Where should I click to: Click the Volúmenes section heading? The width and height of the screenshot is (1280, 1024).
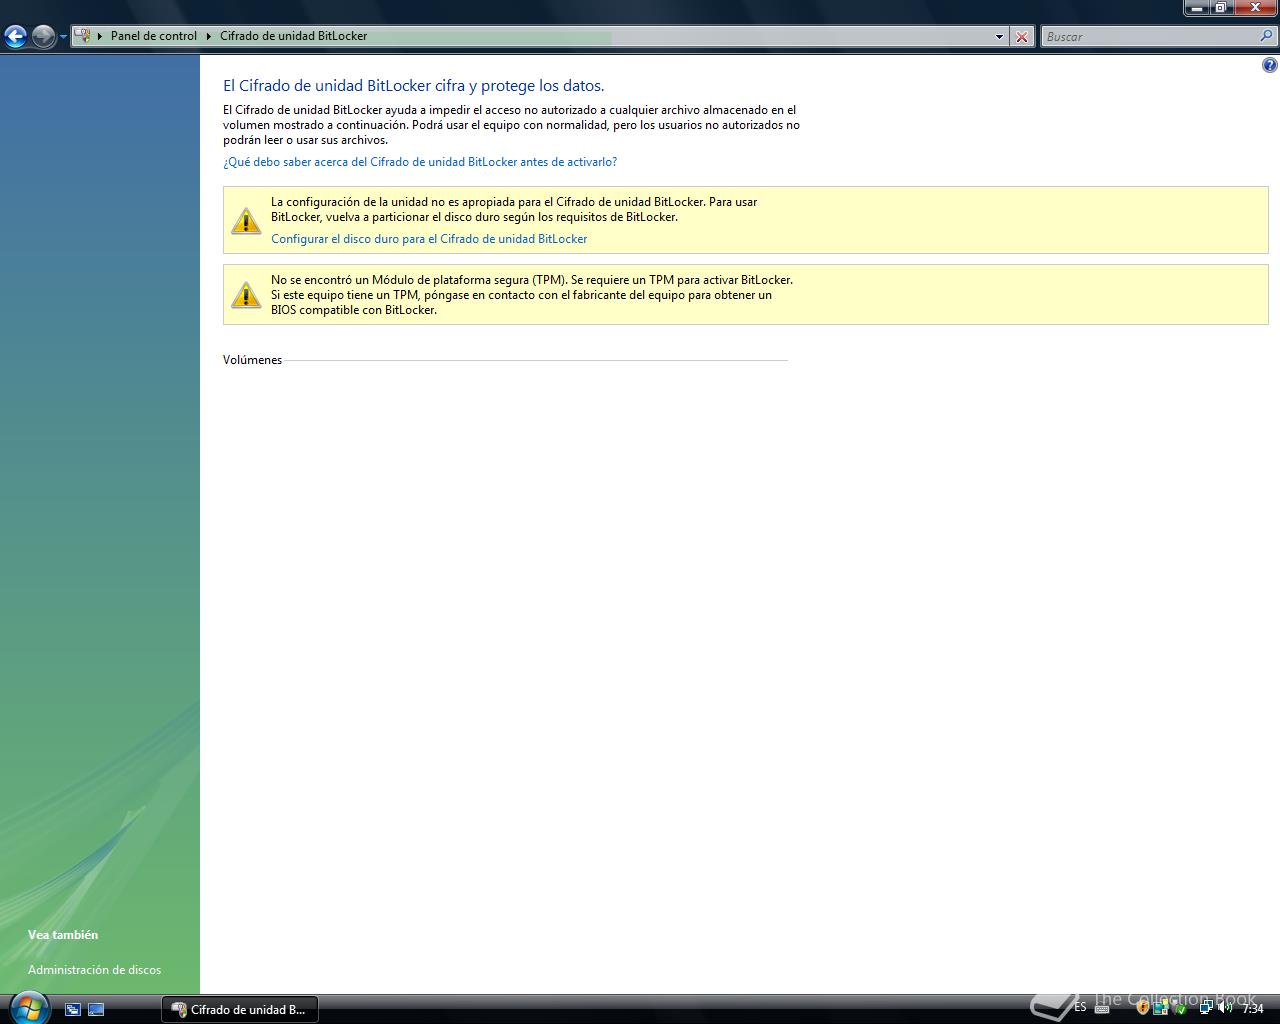click(252, 360)
